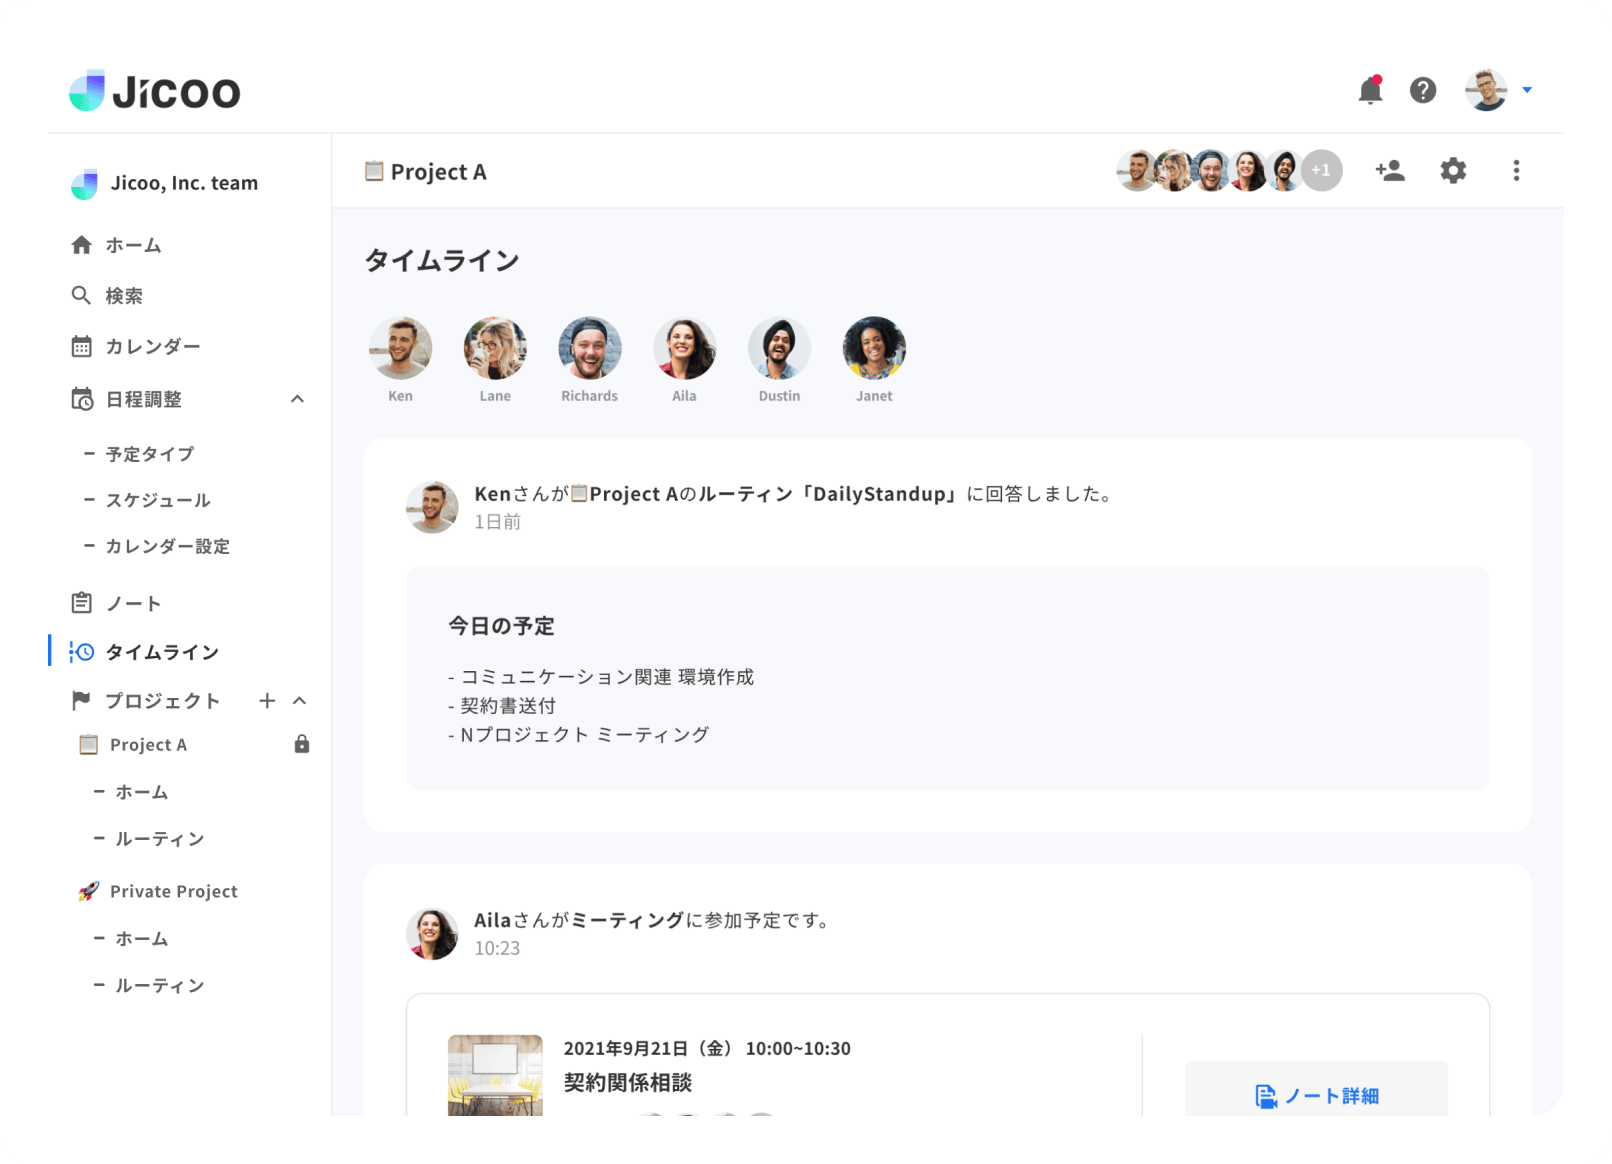Viewport: 1612px width, 1164px height.
Task: Collapse the 日程調整 section chevron
Action: point(297,398)
